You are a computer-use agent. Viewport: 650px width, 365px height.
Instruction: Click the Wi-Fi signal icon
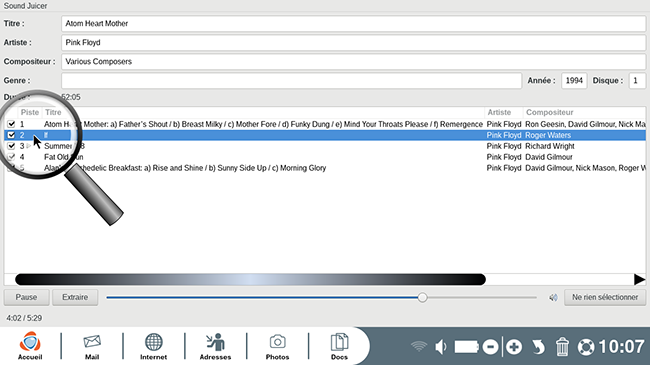point(419,346)
